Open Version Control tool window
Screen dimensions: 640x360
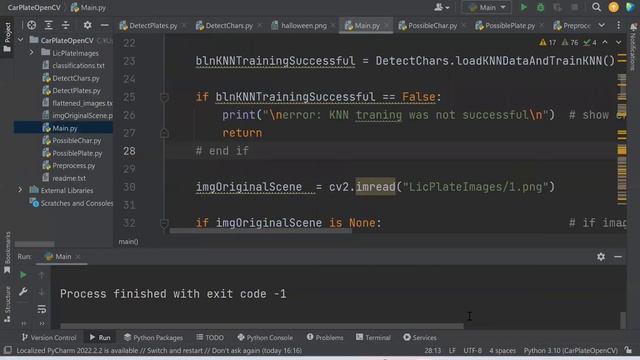[x=49, y=338]
